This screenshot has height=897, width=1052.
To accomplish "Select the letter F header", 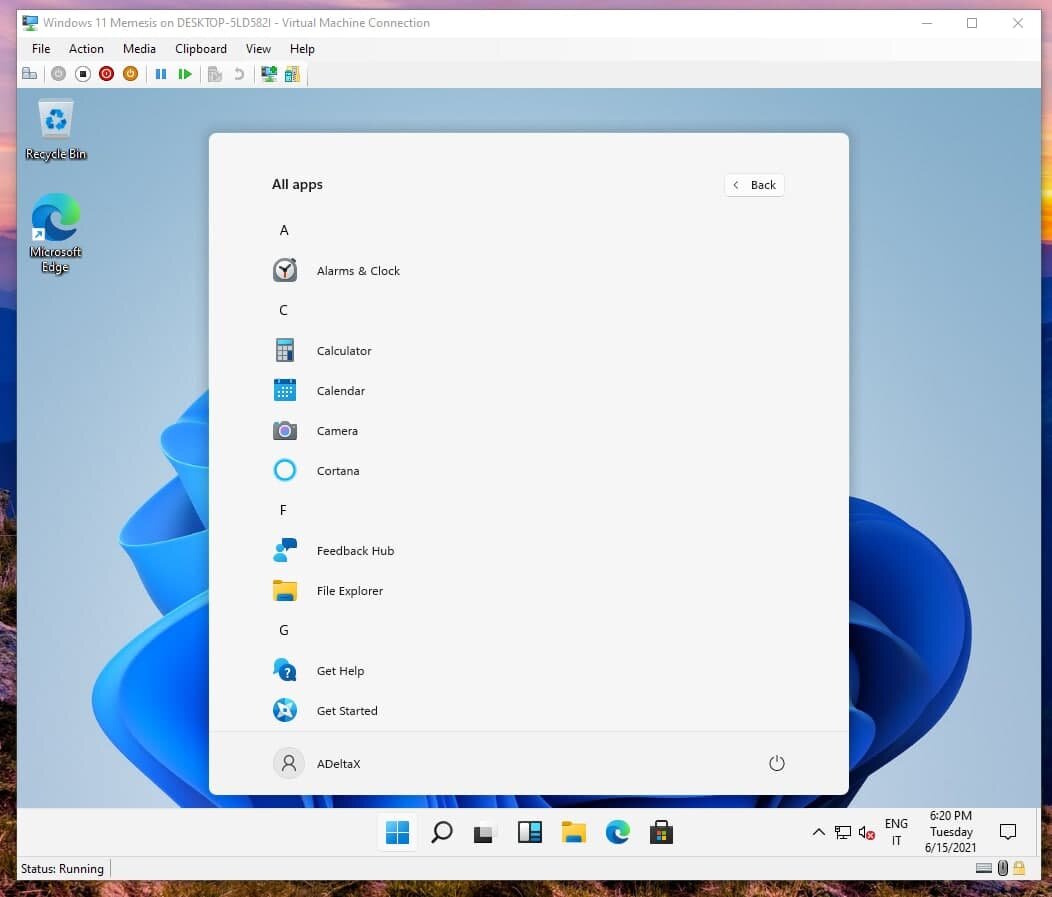I will click(x=283, y=510).
